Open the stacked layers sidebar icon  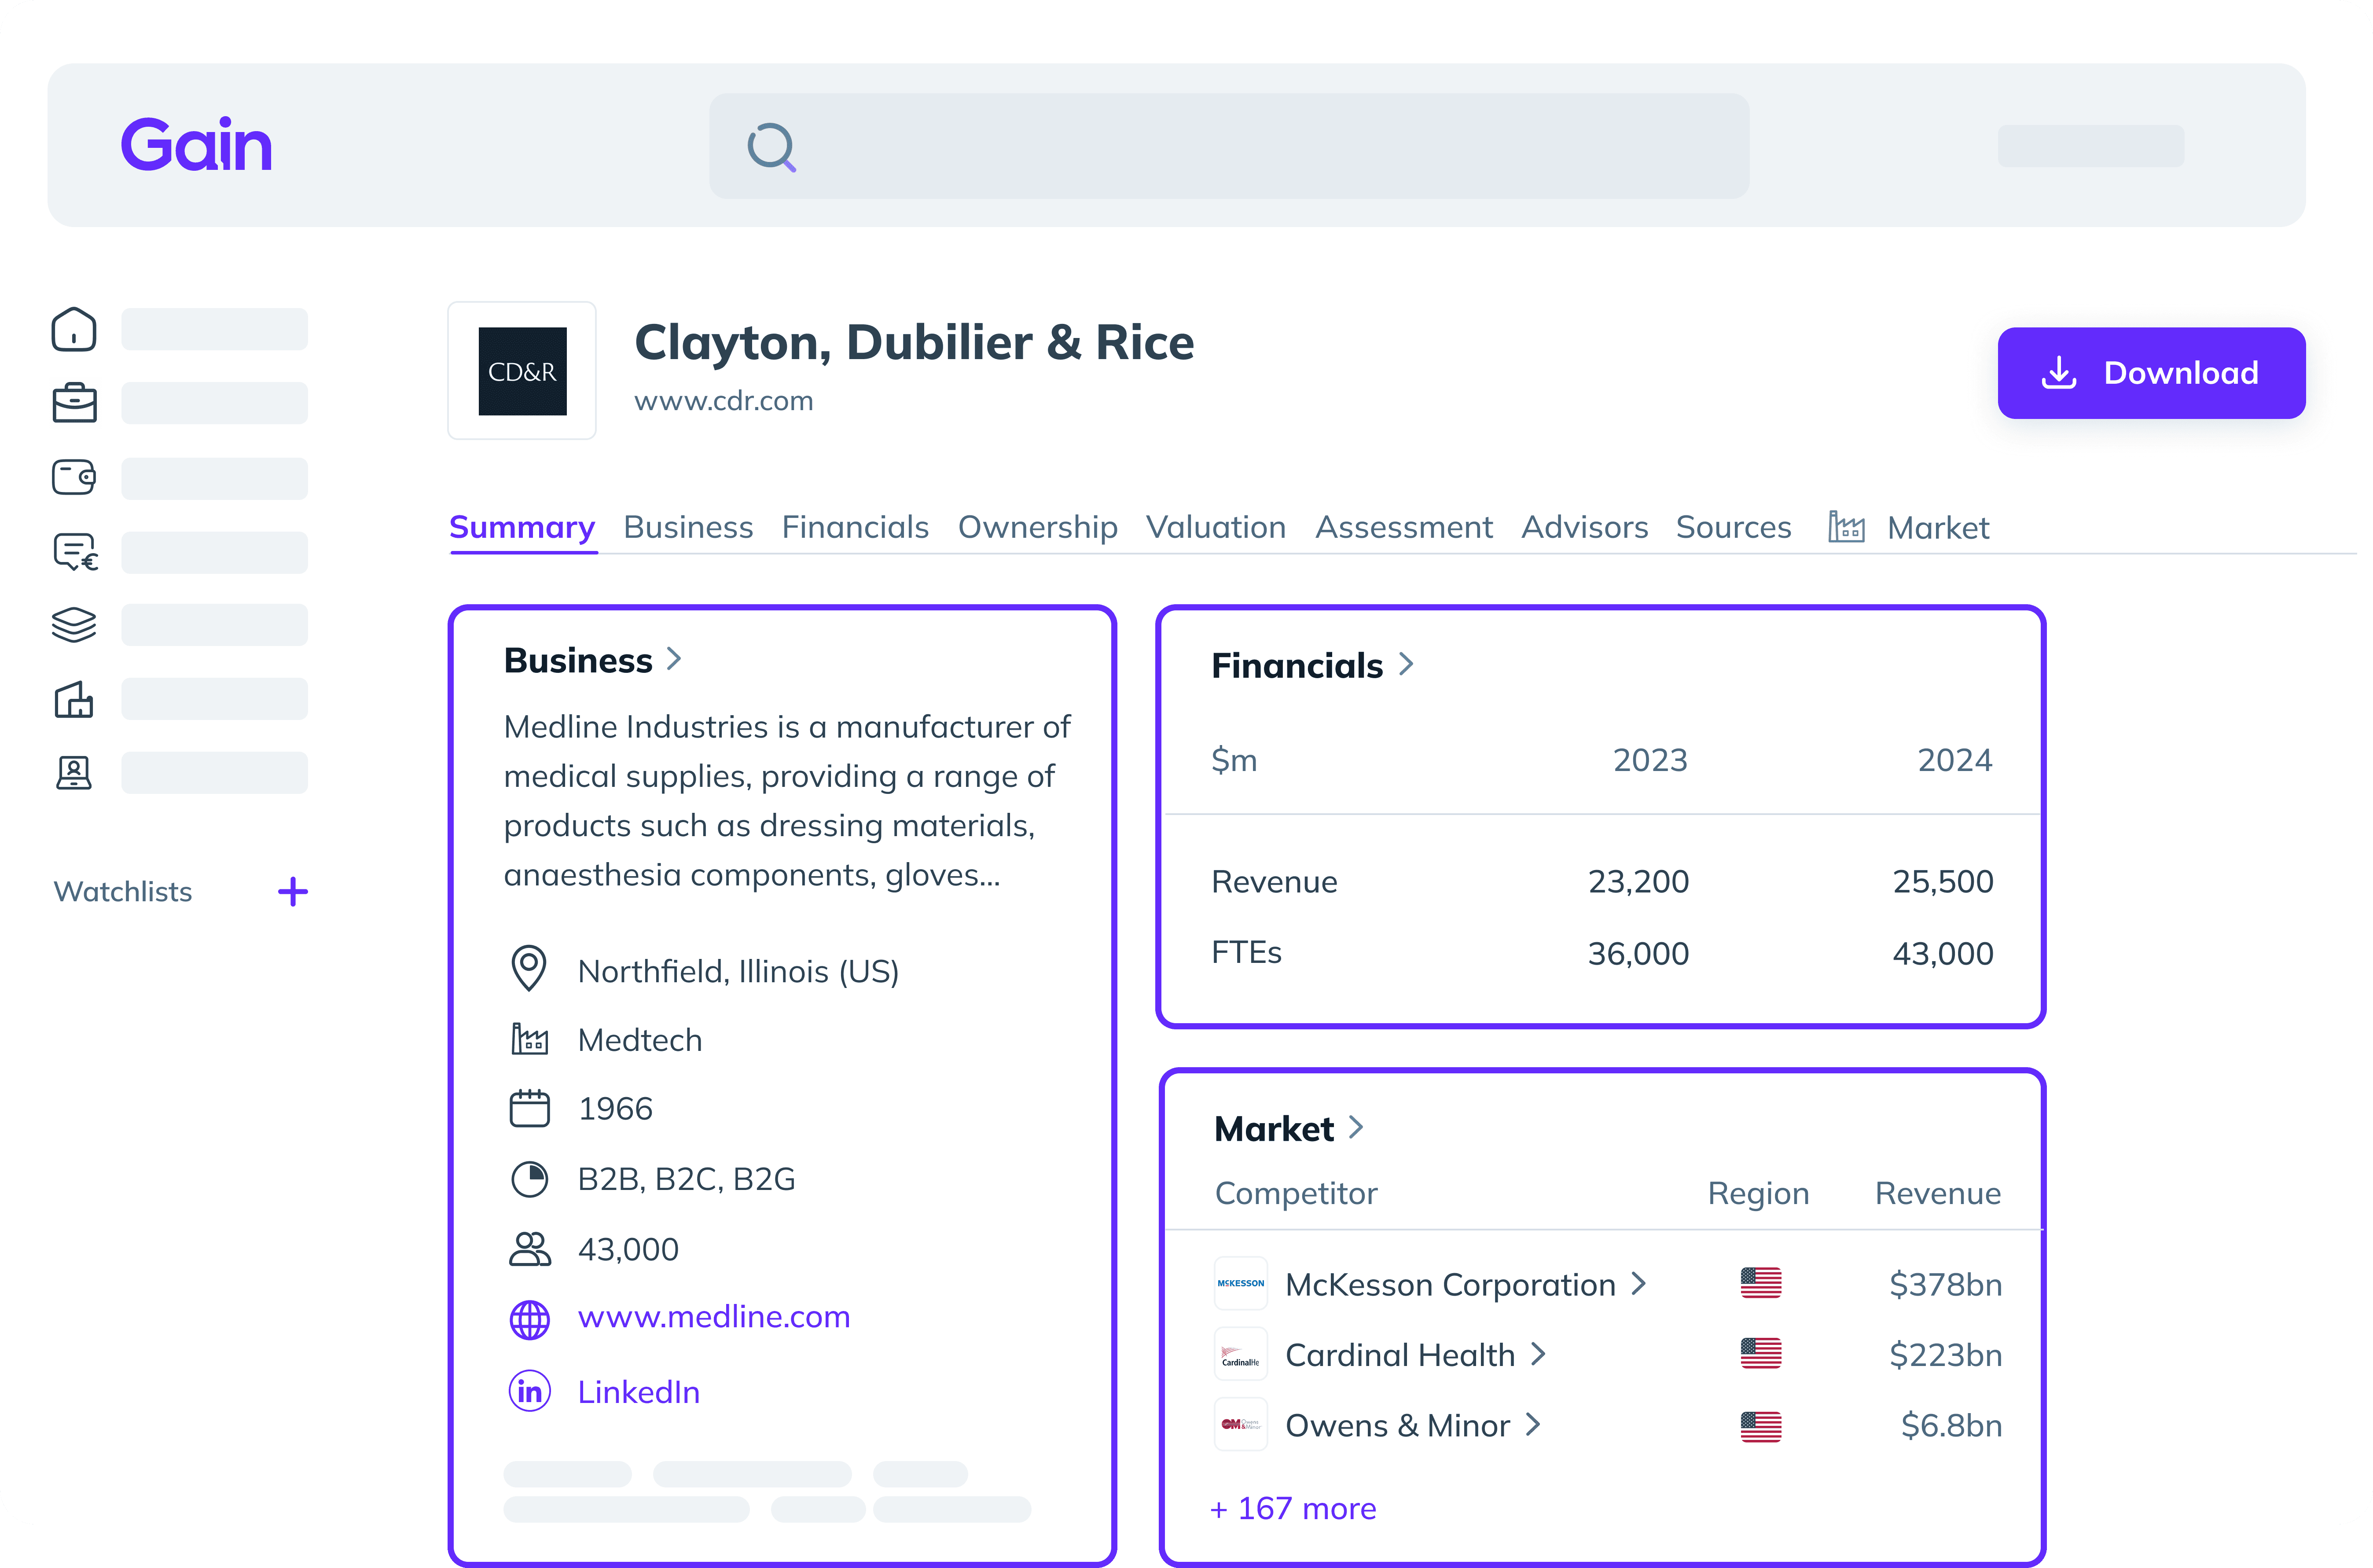click(74, 625)
